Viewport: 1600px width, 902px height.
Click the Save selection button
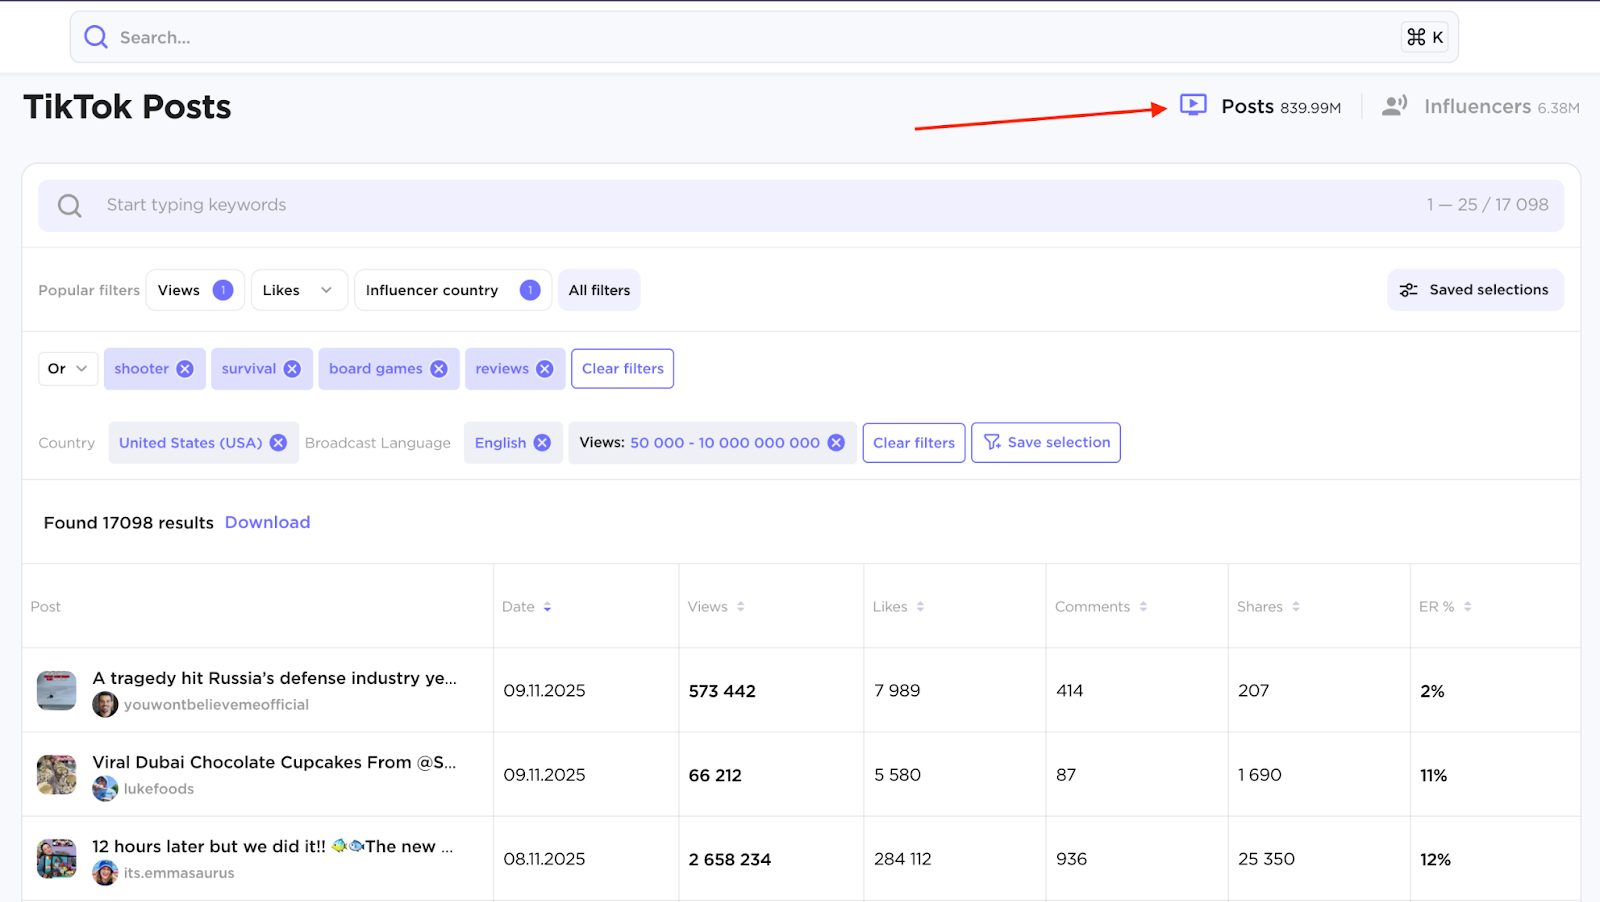pos(1045,442)
